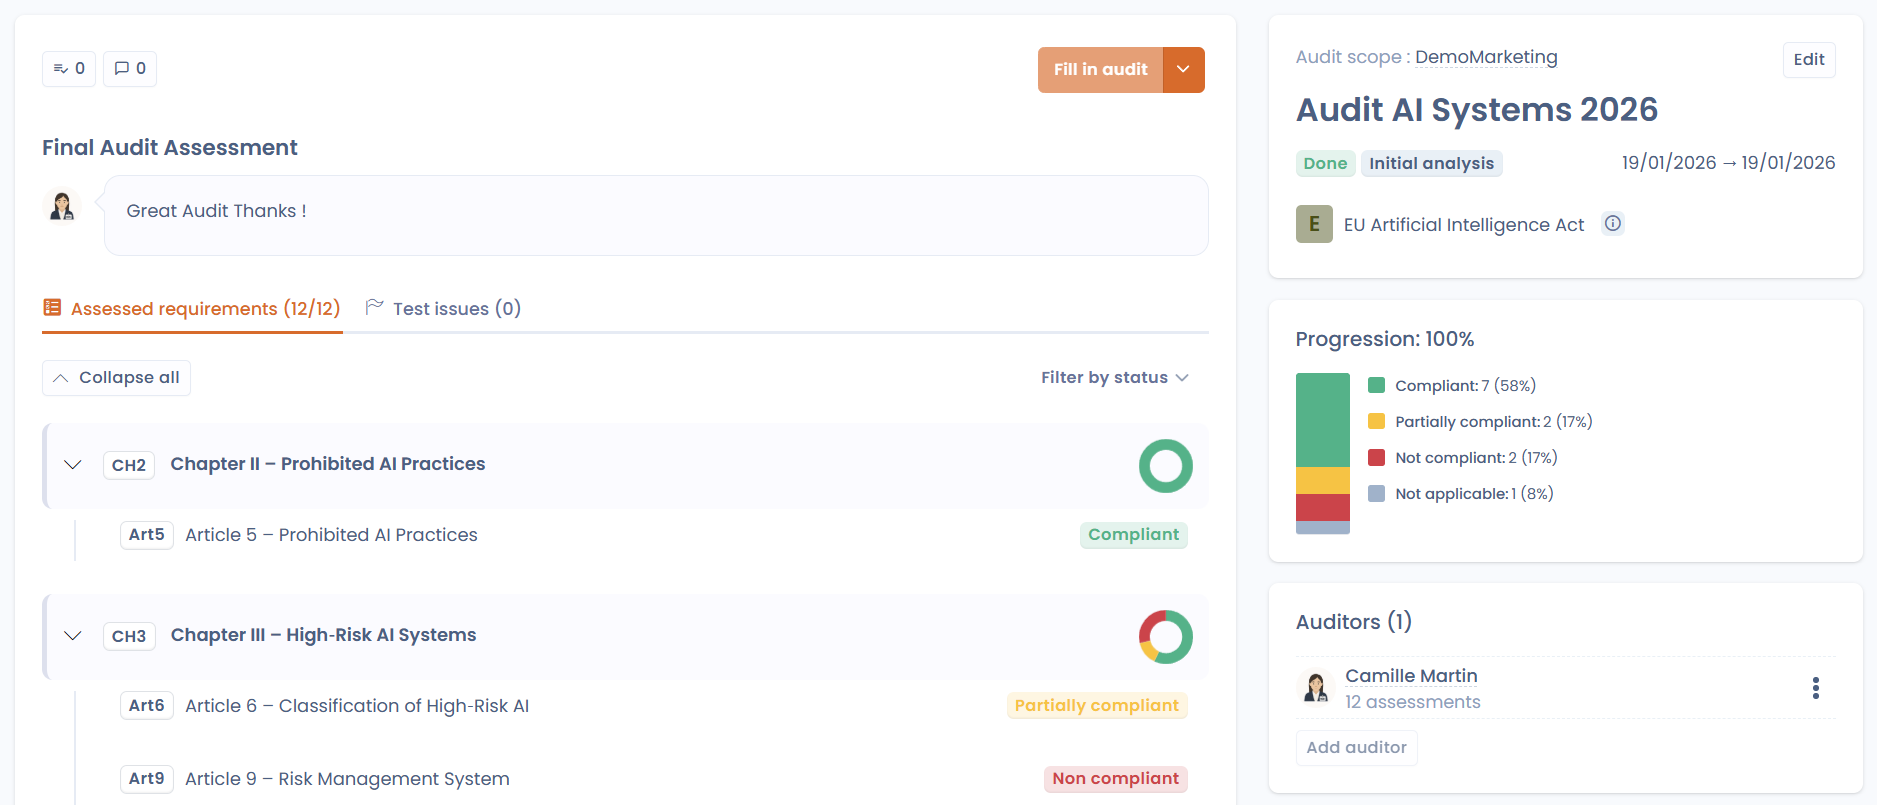
Task: Collapse Chapter III – High-Risk AI Systems
Action: point(73,636)
